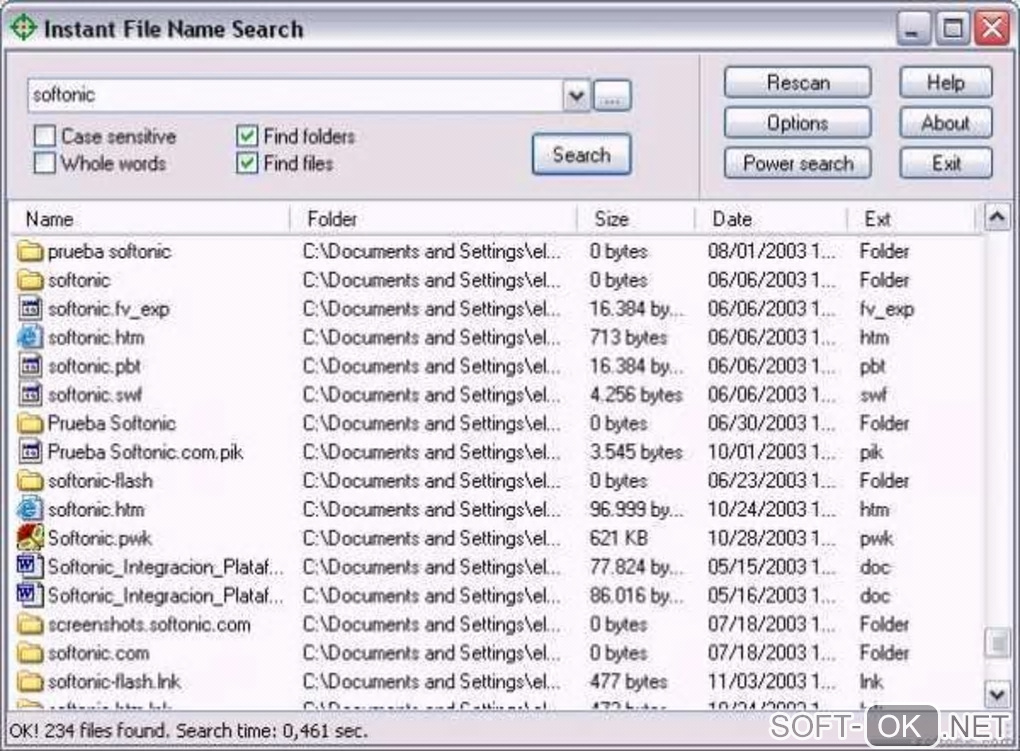
Task: Click the file icon of Prueba Softonic.com.pik
Action: [x=29, y=452]
